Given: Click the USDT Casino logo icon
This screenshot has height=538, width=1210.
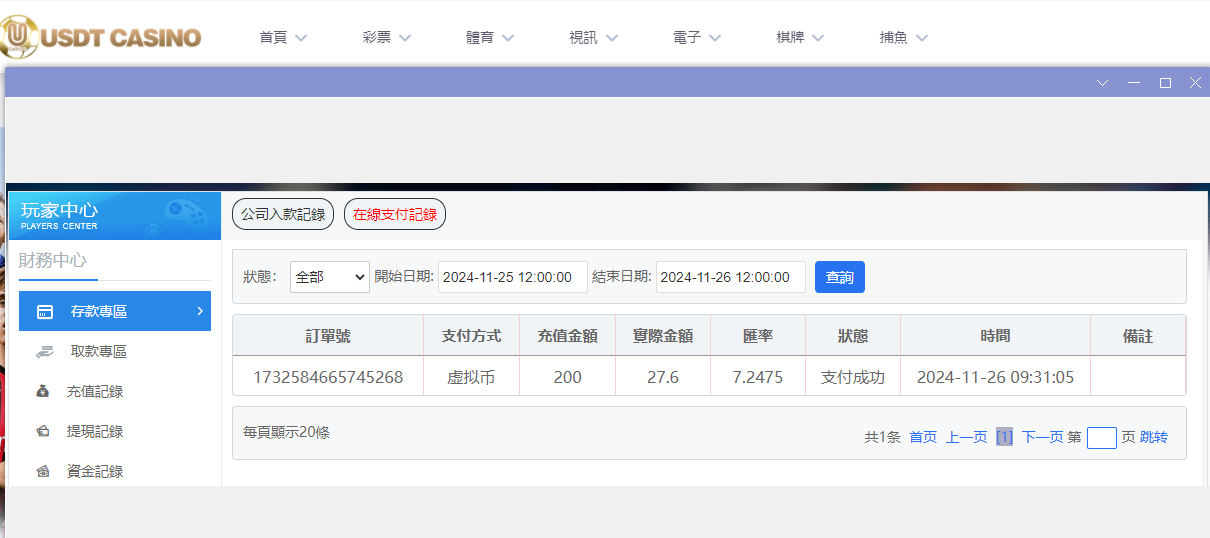Looking at the screenshot, I should click(x=18, y=37).
